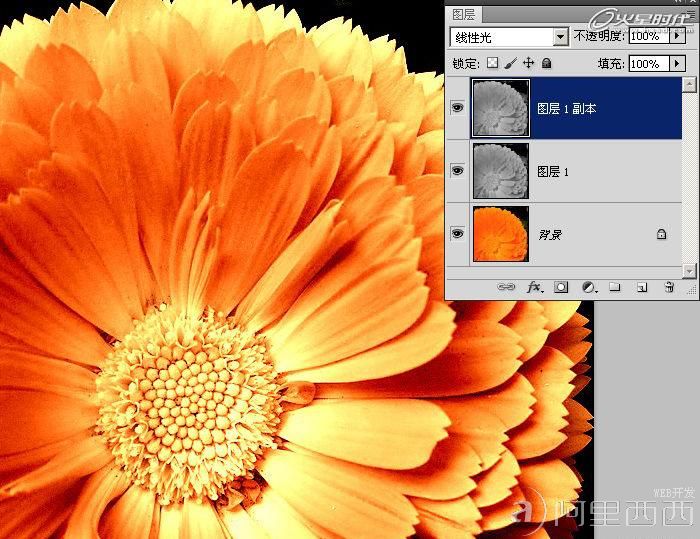Toggle lock all padlock icon

coord(546,63)
